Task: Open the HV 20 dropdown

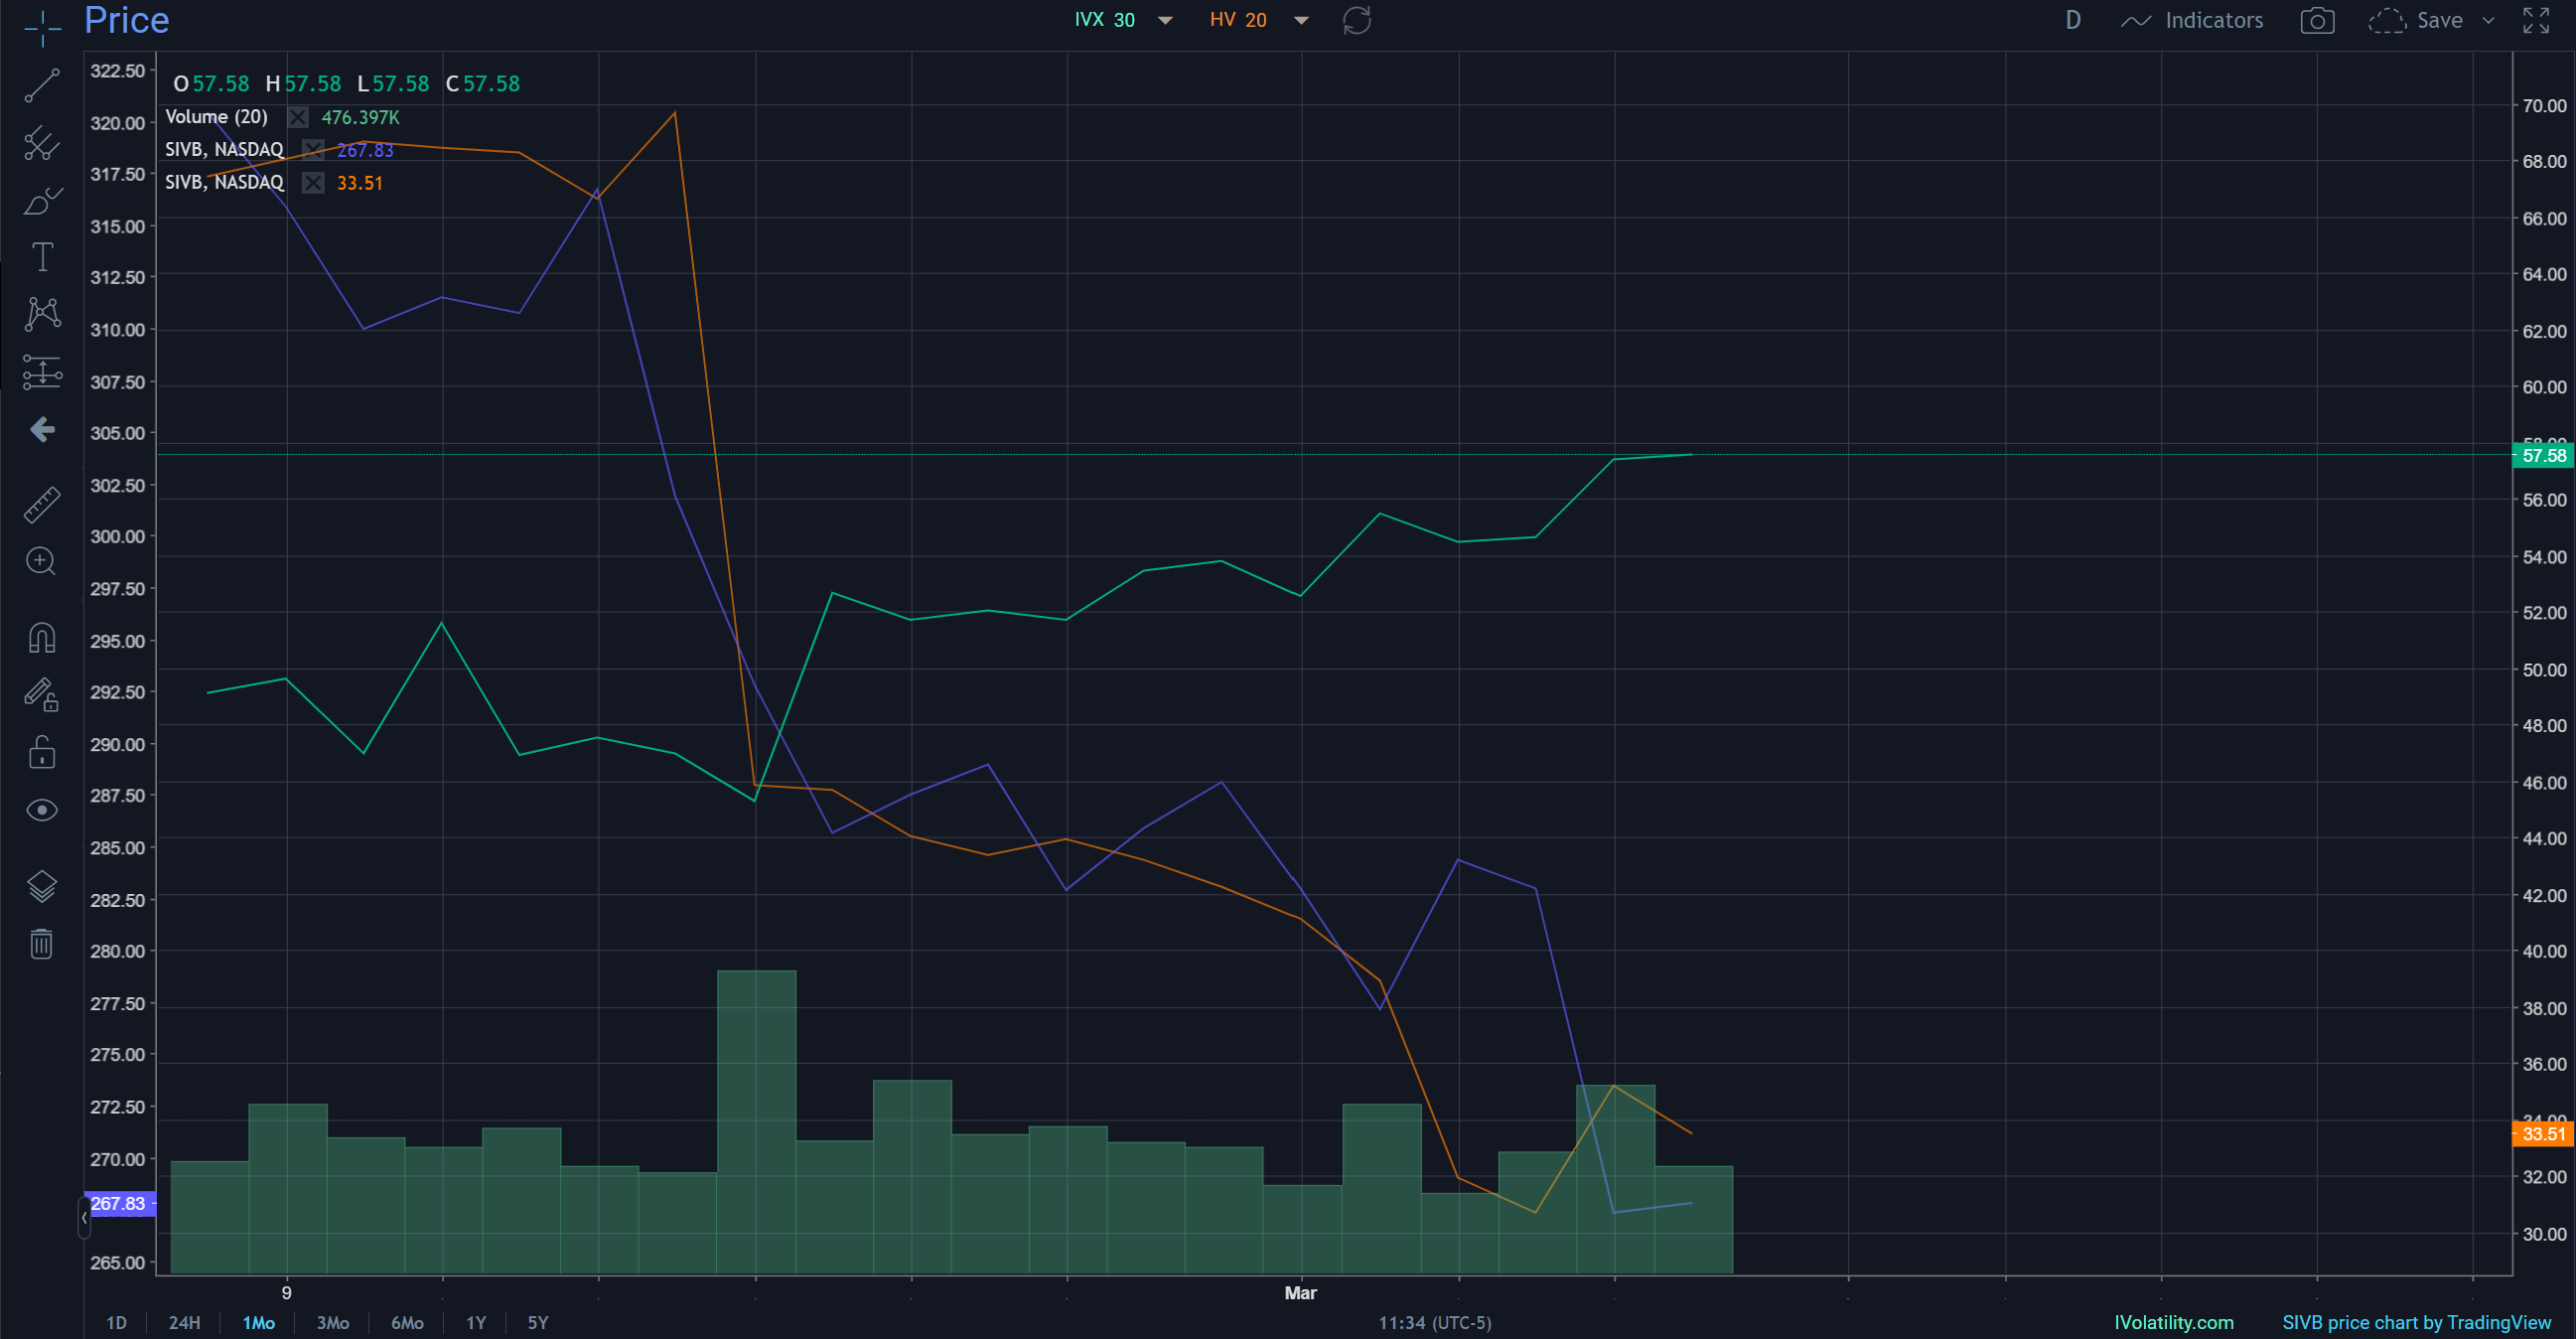Action: [1301, 20]
